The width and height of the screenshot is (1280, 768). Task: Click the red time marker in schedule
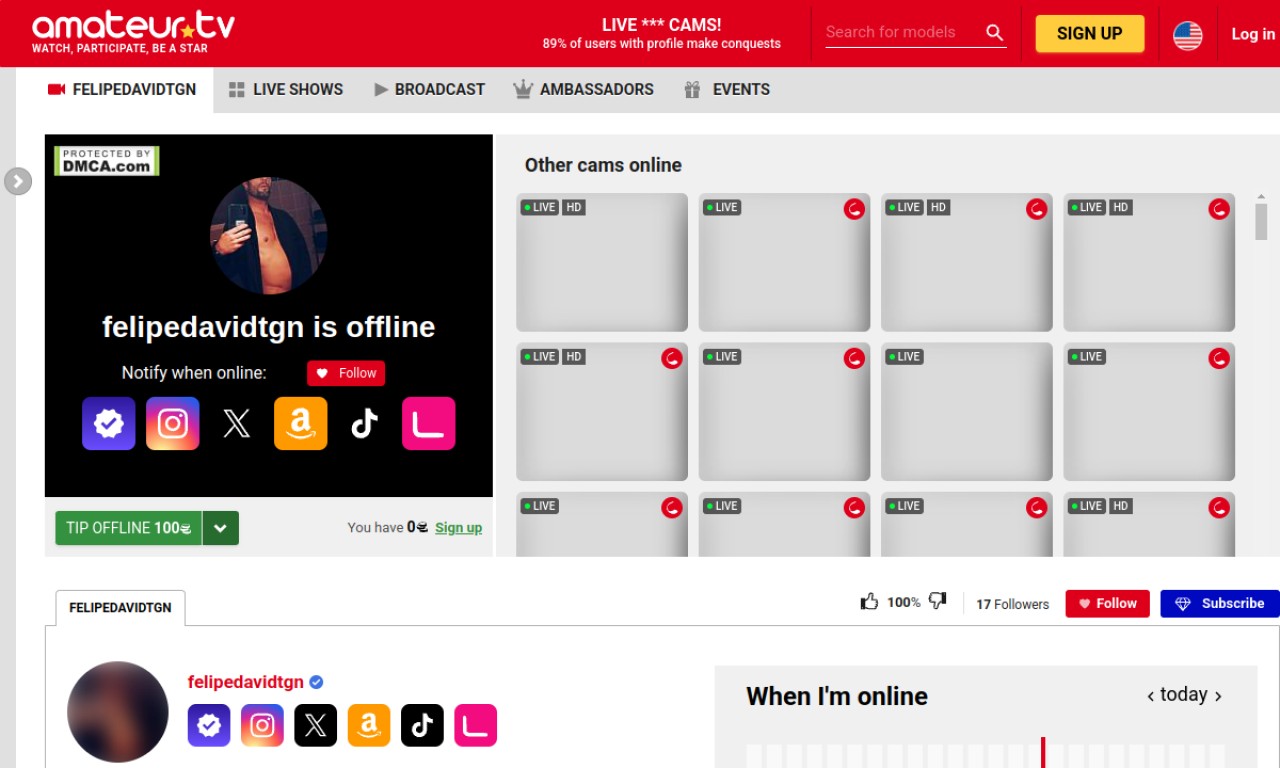[1043, 752]
